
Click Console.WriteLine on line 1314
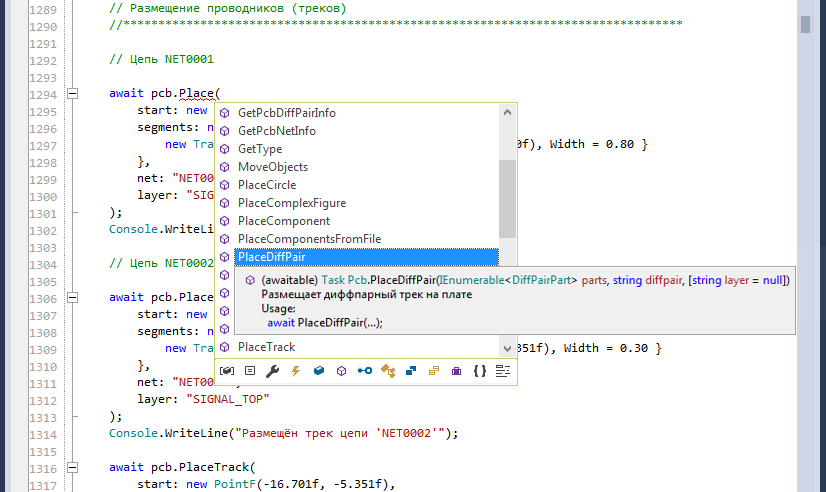[x=168, y=433]
